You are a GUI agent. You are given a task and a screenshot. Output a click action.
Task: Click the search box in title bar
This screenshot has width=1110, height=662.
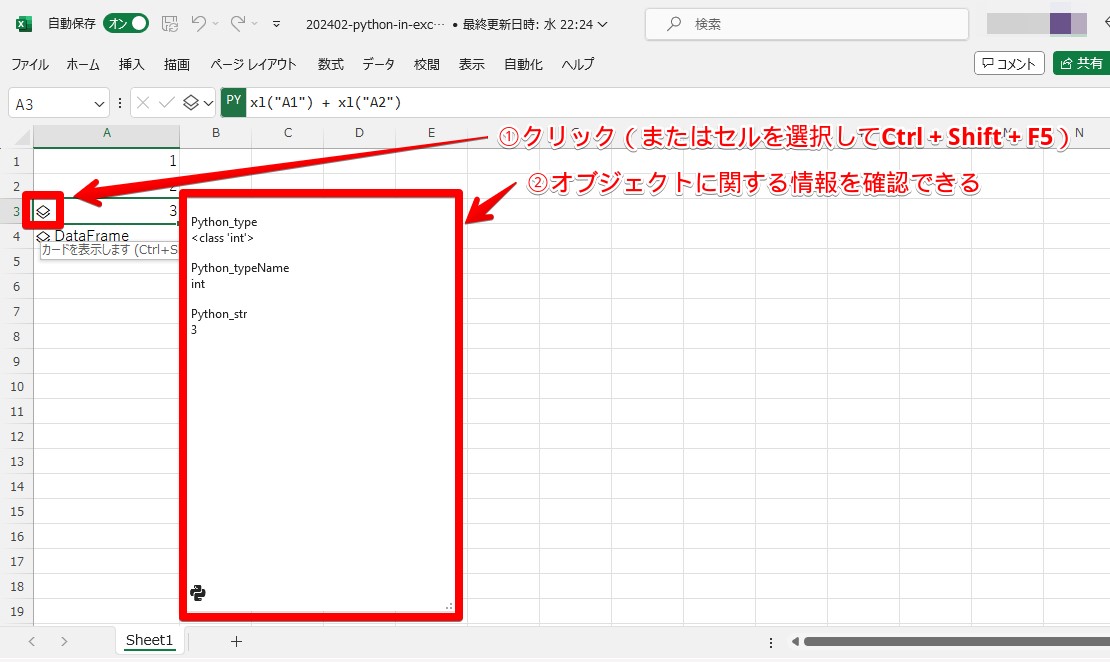806,24
